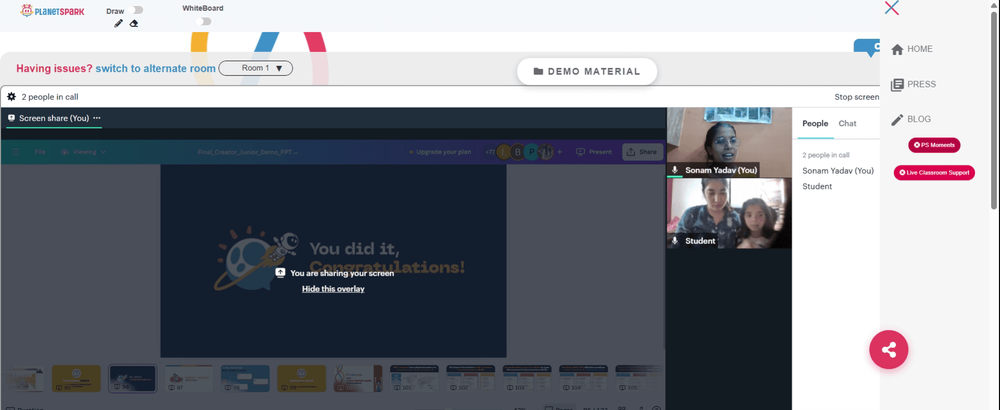The height and width of the screenshot is (410, 1000).
Task: Click the Student microphone icon
Action: point(675,241)
